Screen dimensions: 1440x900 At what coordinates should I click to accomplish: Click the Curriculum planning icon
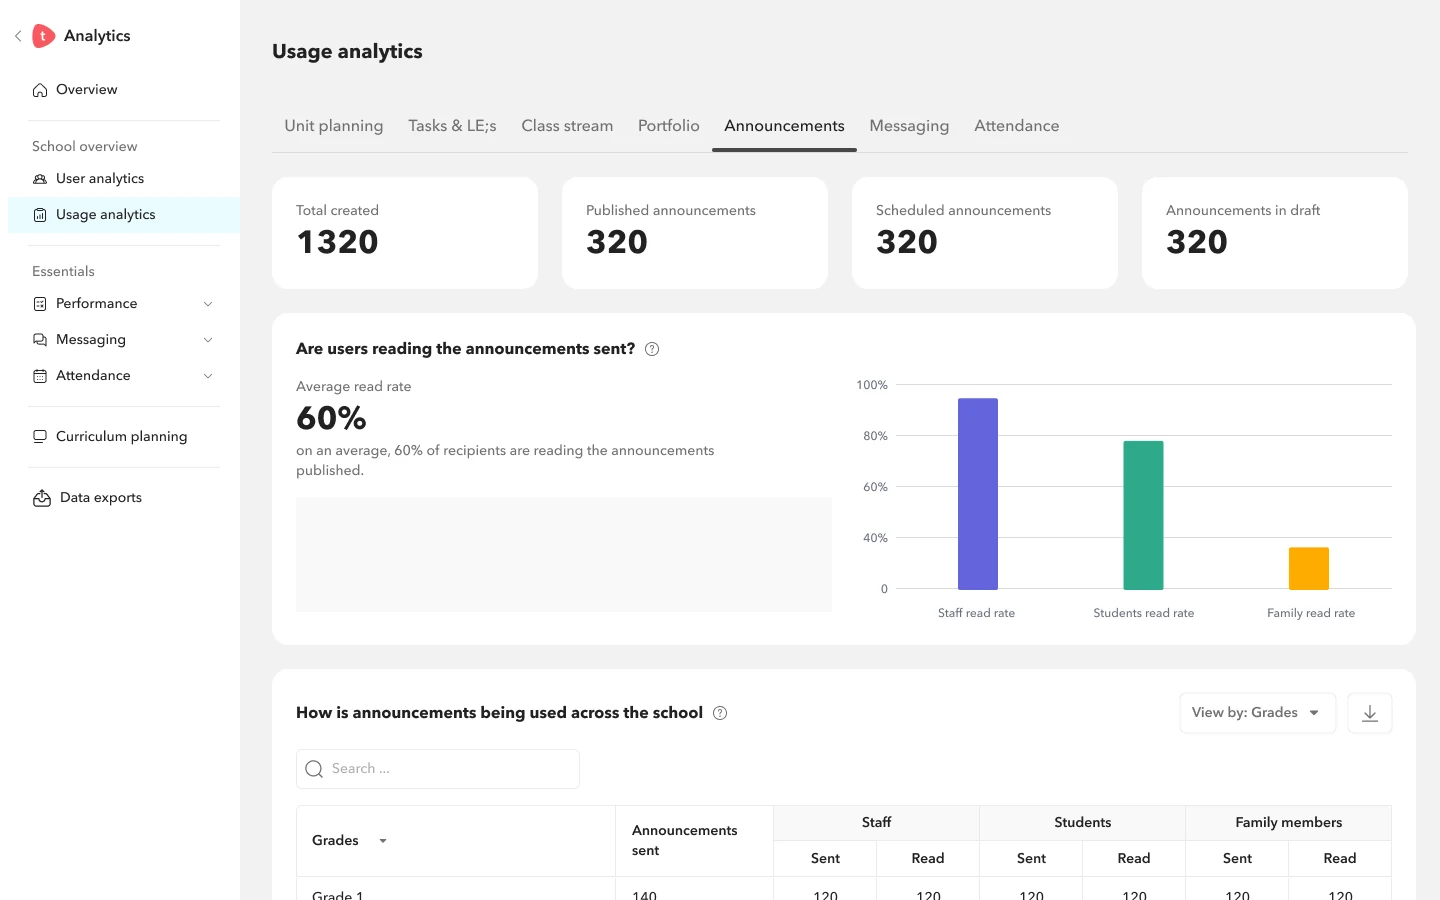coord(40,437)
